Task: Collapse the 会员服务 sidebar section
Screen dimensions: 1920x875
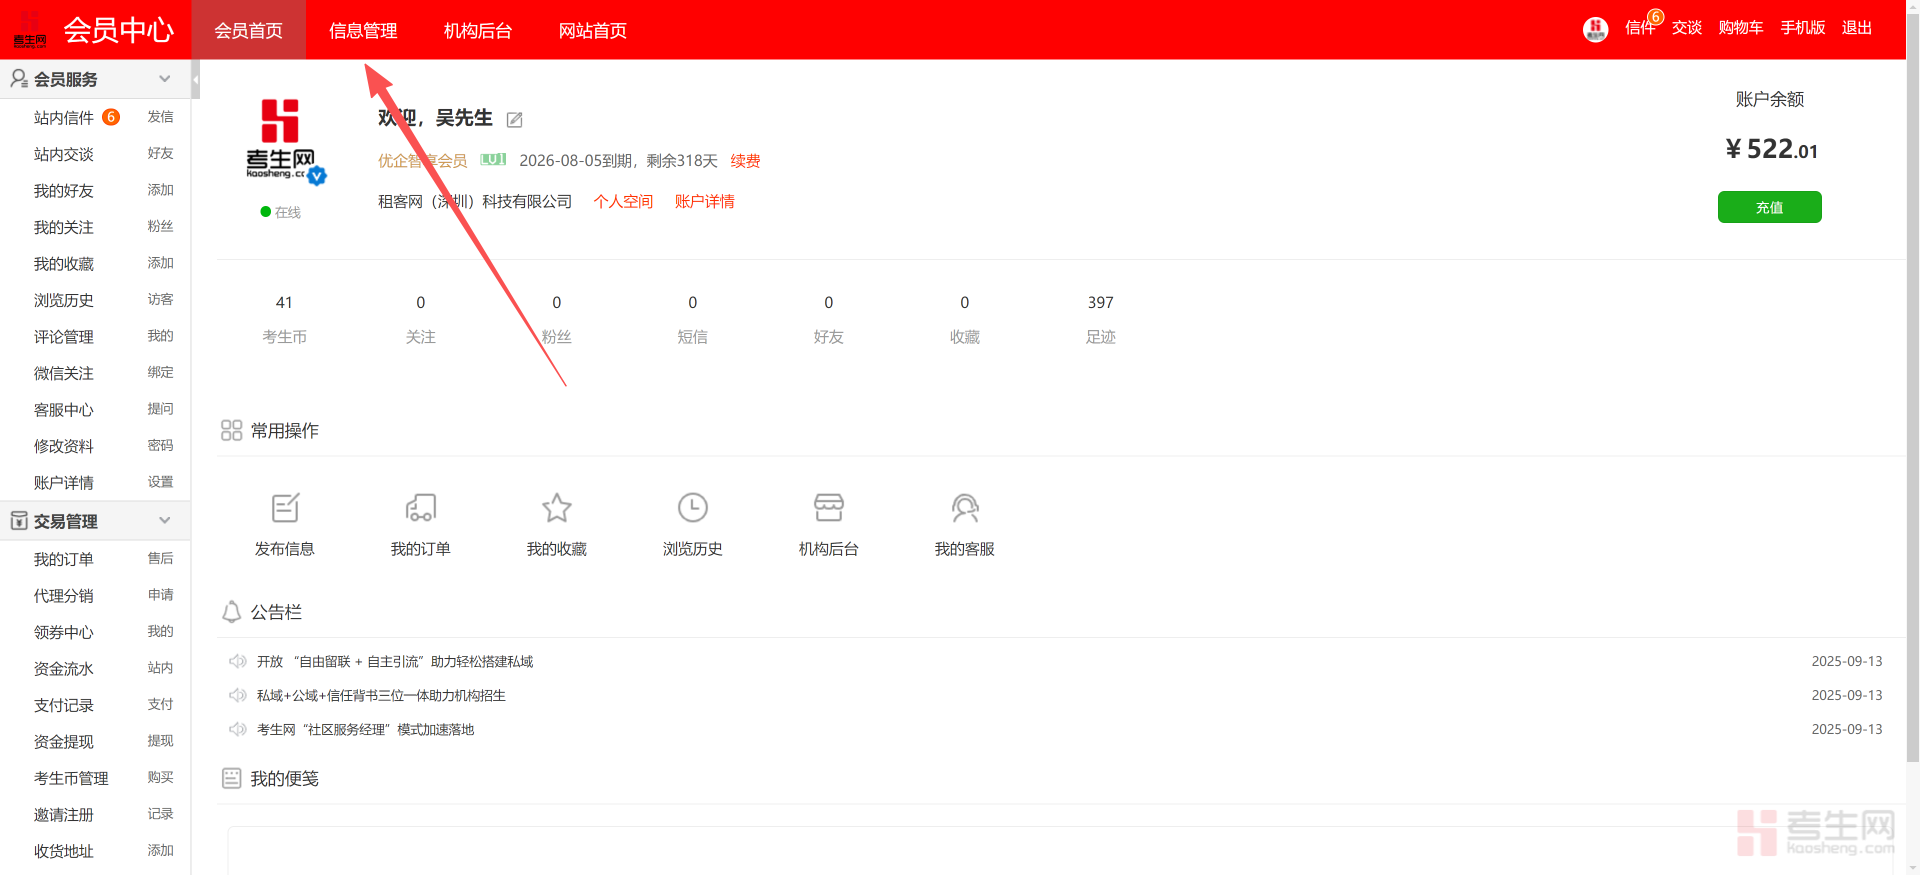Action: pyautogui.click(x=165, y=79)
